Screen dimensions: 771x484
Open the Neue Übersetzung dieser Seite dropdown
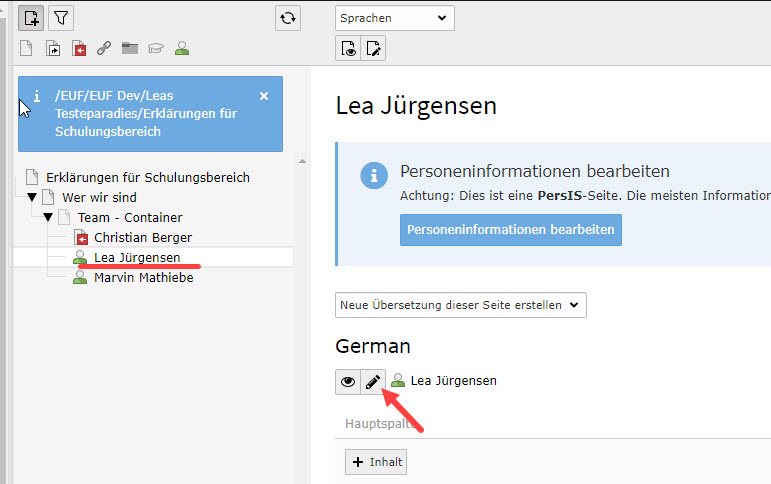(460, 305)
